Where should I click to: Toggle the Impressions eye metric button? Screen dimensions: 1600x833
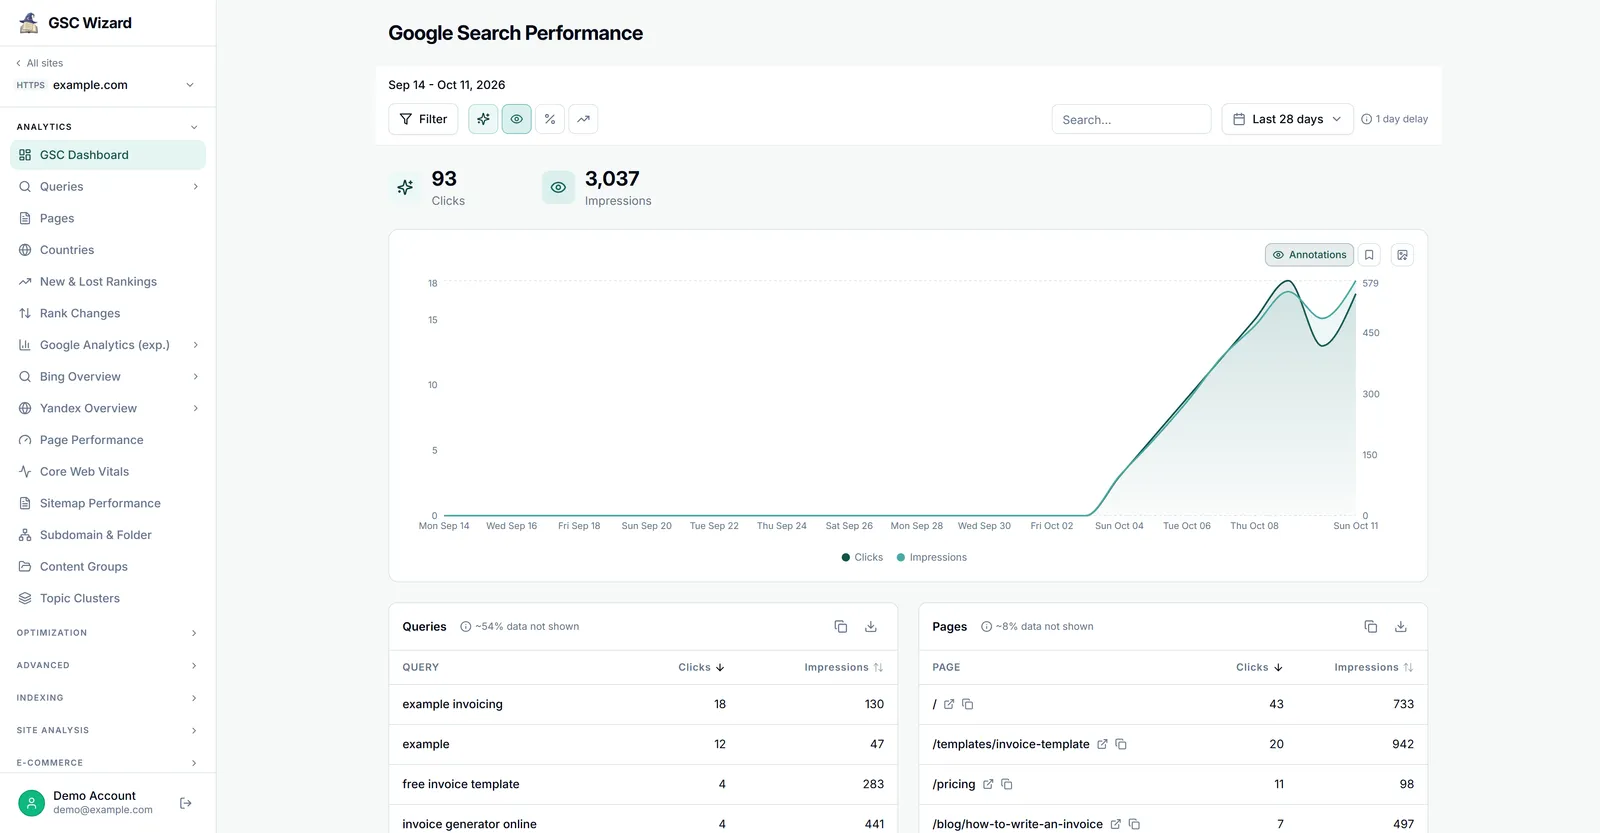coord(516,119)
